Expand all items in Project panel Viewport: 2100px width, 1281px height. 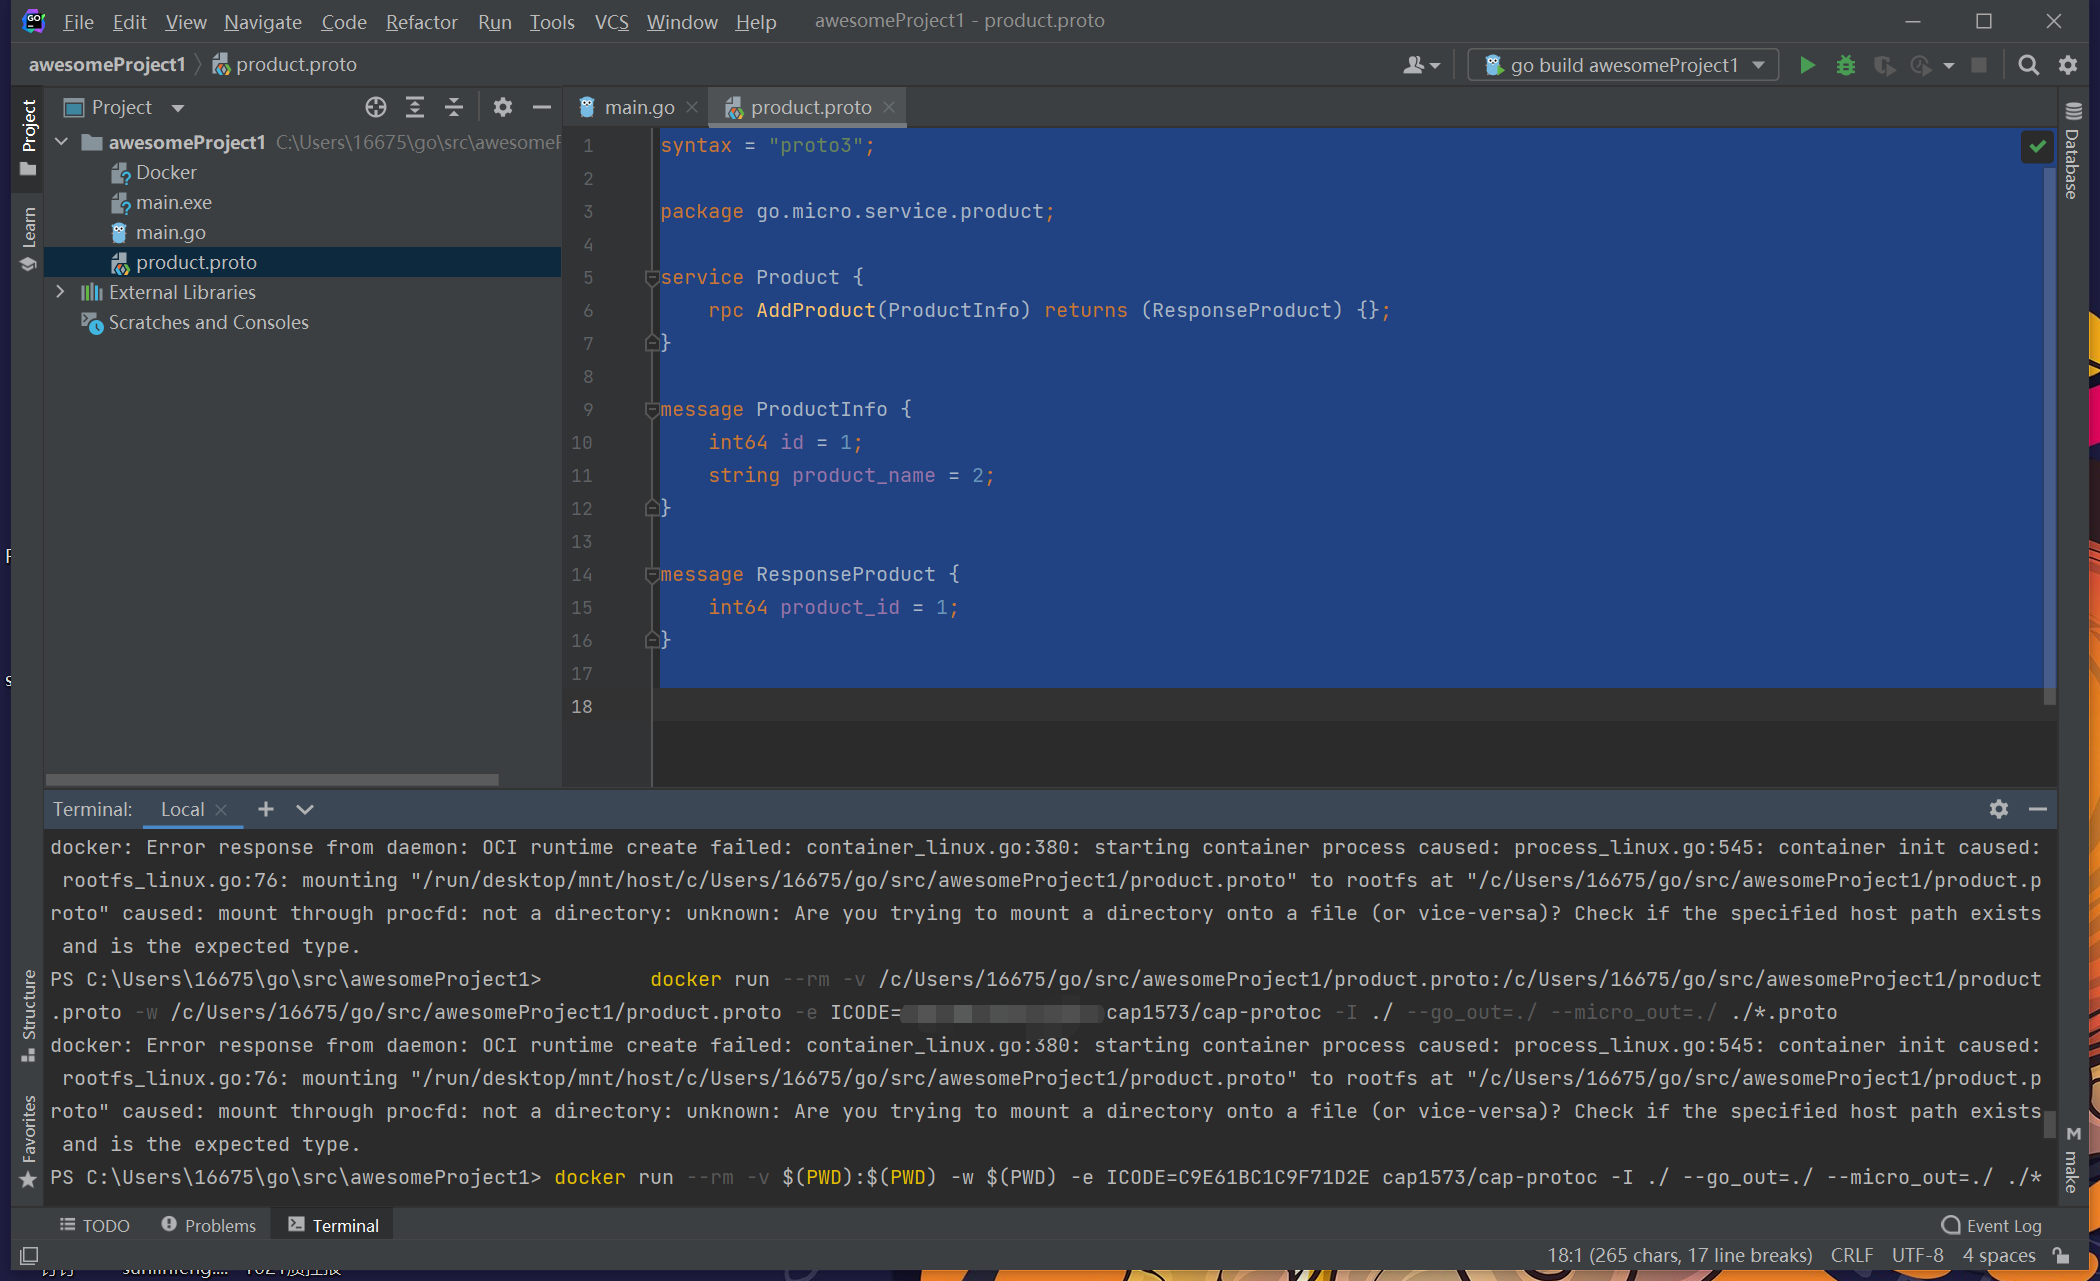pos(415,107)
